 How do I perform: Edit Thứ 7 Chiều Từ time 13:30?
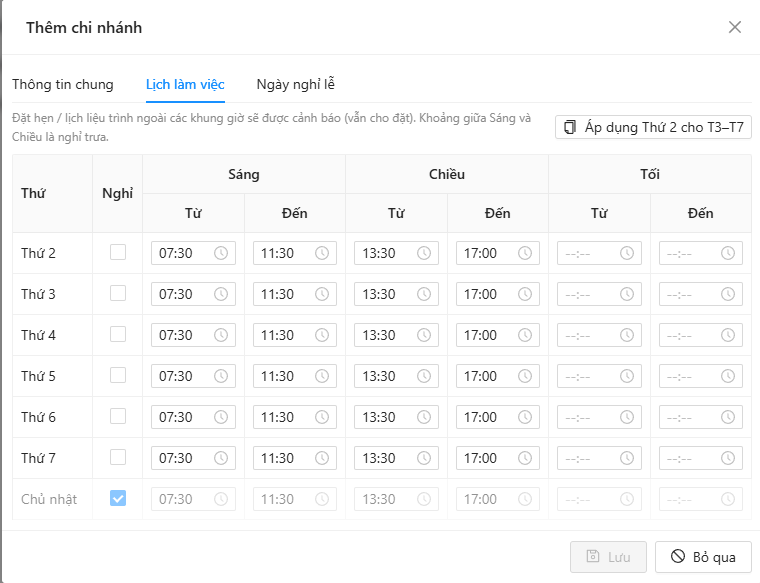[x=396, y=458]
